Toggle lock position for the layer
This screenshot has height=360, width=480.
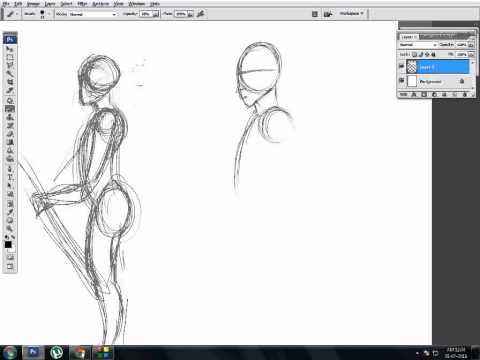(427, 54)
